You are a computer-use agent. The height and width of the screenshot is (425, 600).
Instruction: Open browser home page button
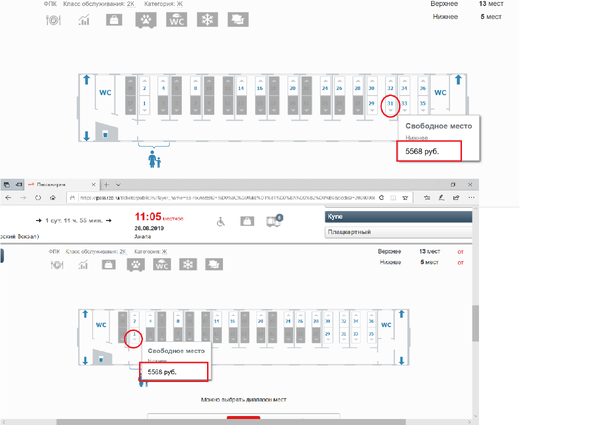point(53,198)
